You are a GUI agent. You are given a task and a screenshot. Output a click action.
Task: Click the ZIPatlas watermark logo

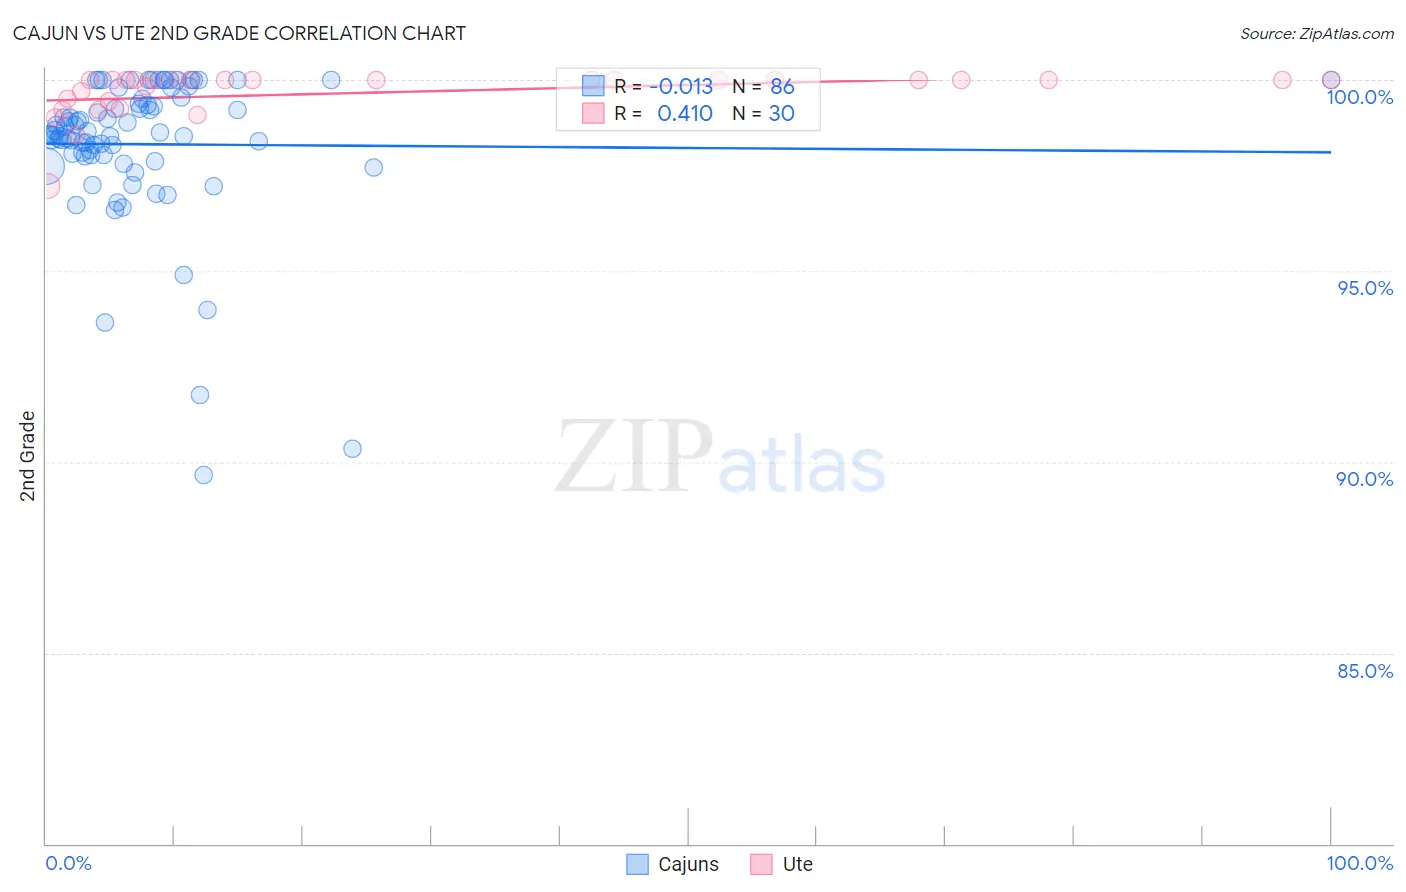click(x=720, y=458)
